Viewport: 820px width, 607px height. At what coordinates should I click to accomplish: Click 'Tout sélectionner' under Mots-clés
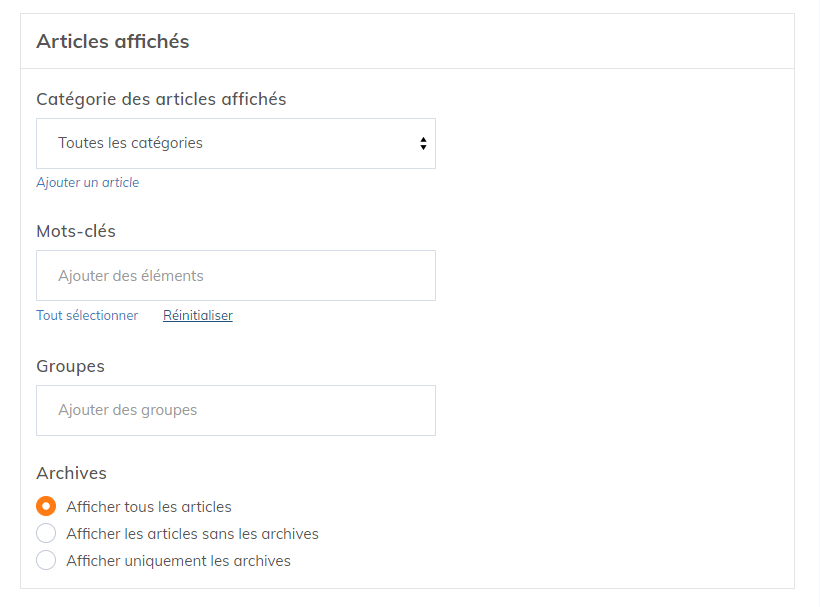[87, 315]
